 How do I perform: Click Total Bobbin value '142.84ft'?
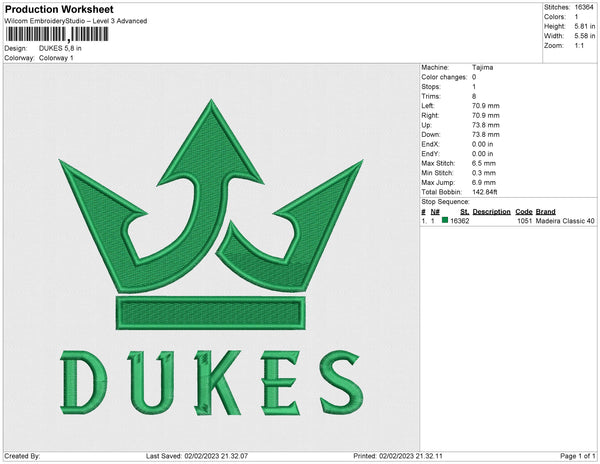pyautogui.click(x=484, y=192)
